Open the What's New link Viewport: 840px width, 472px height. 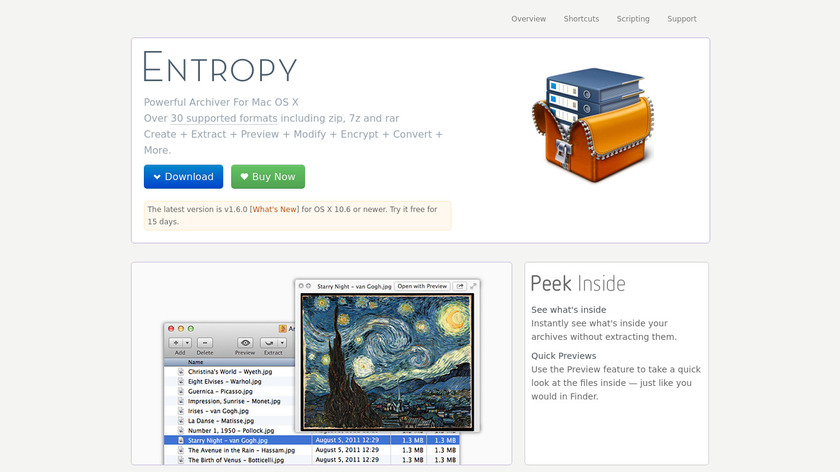tap(274, 209)
